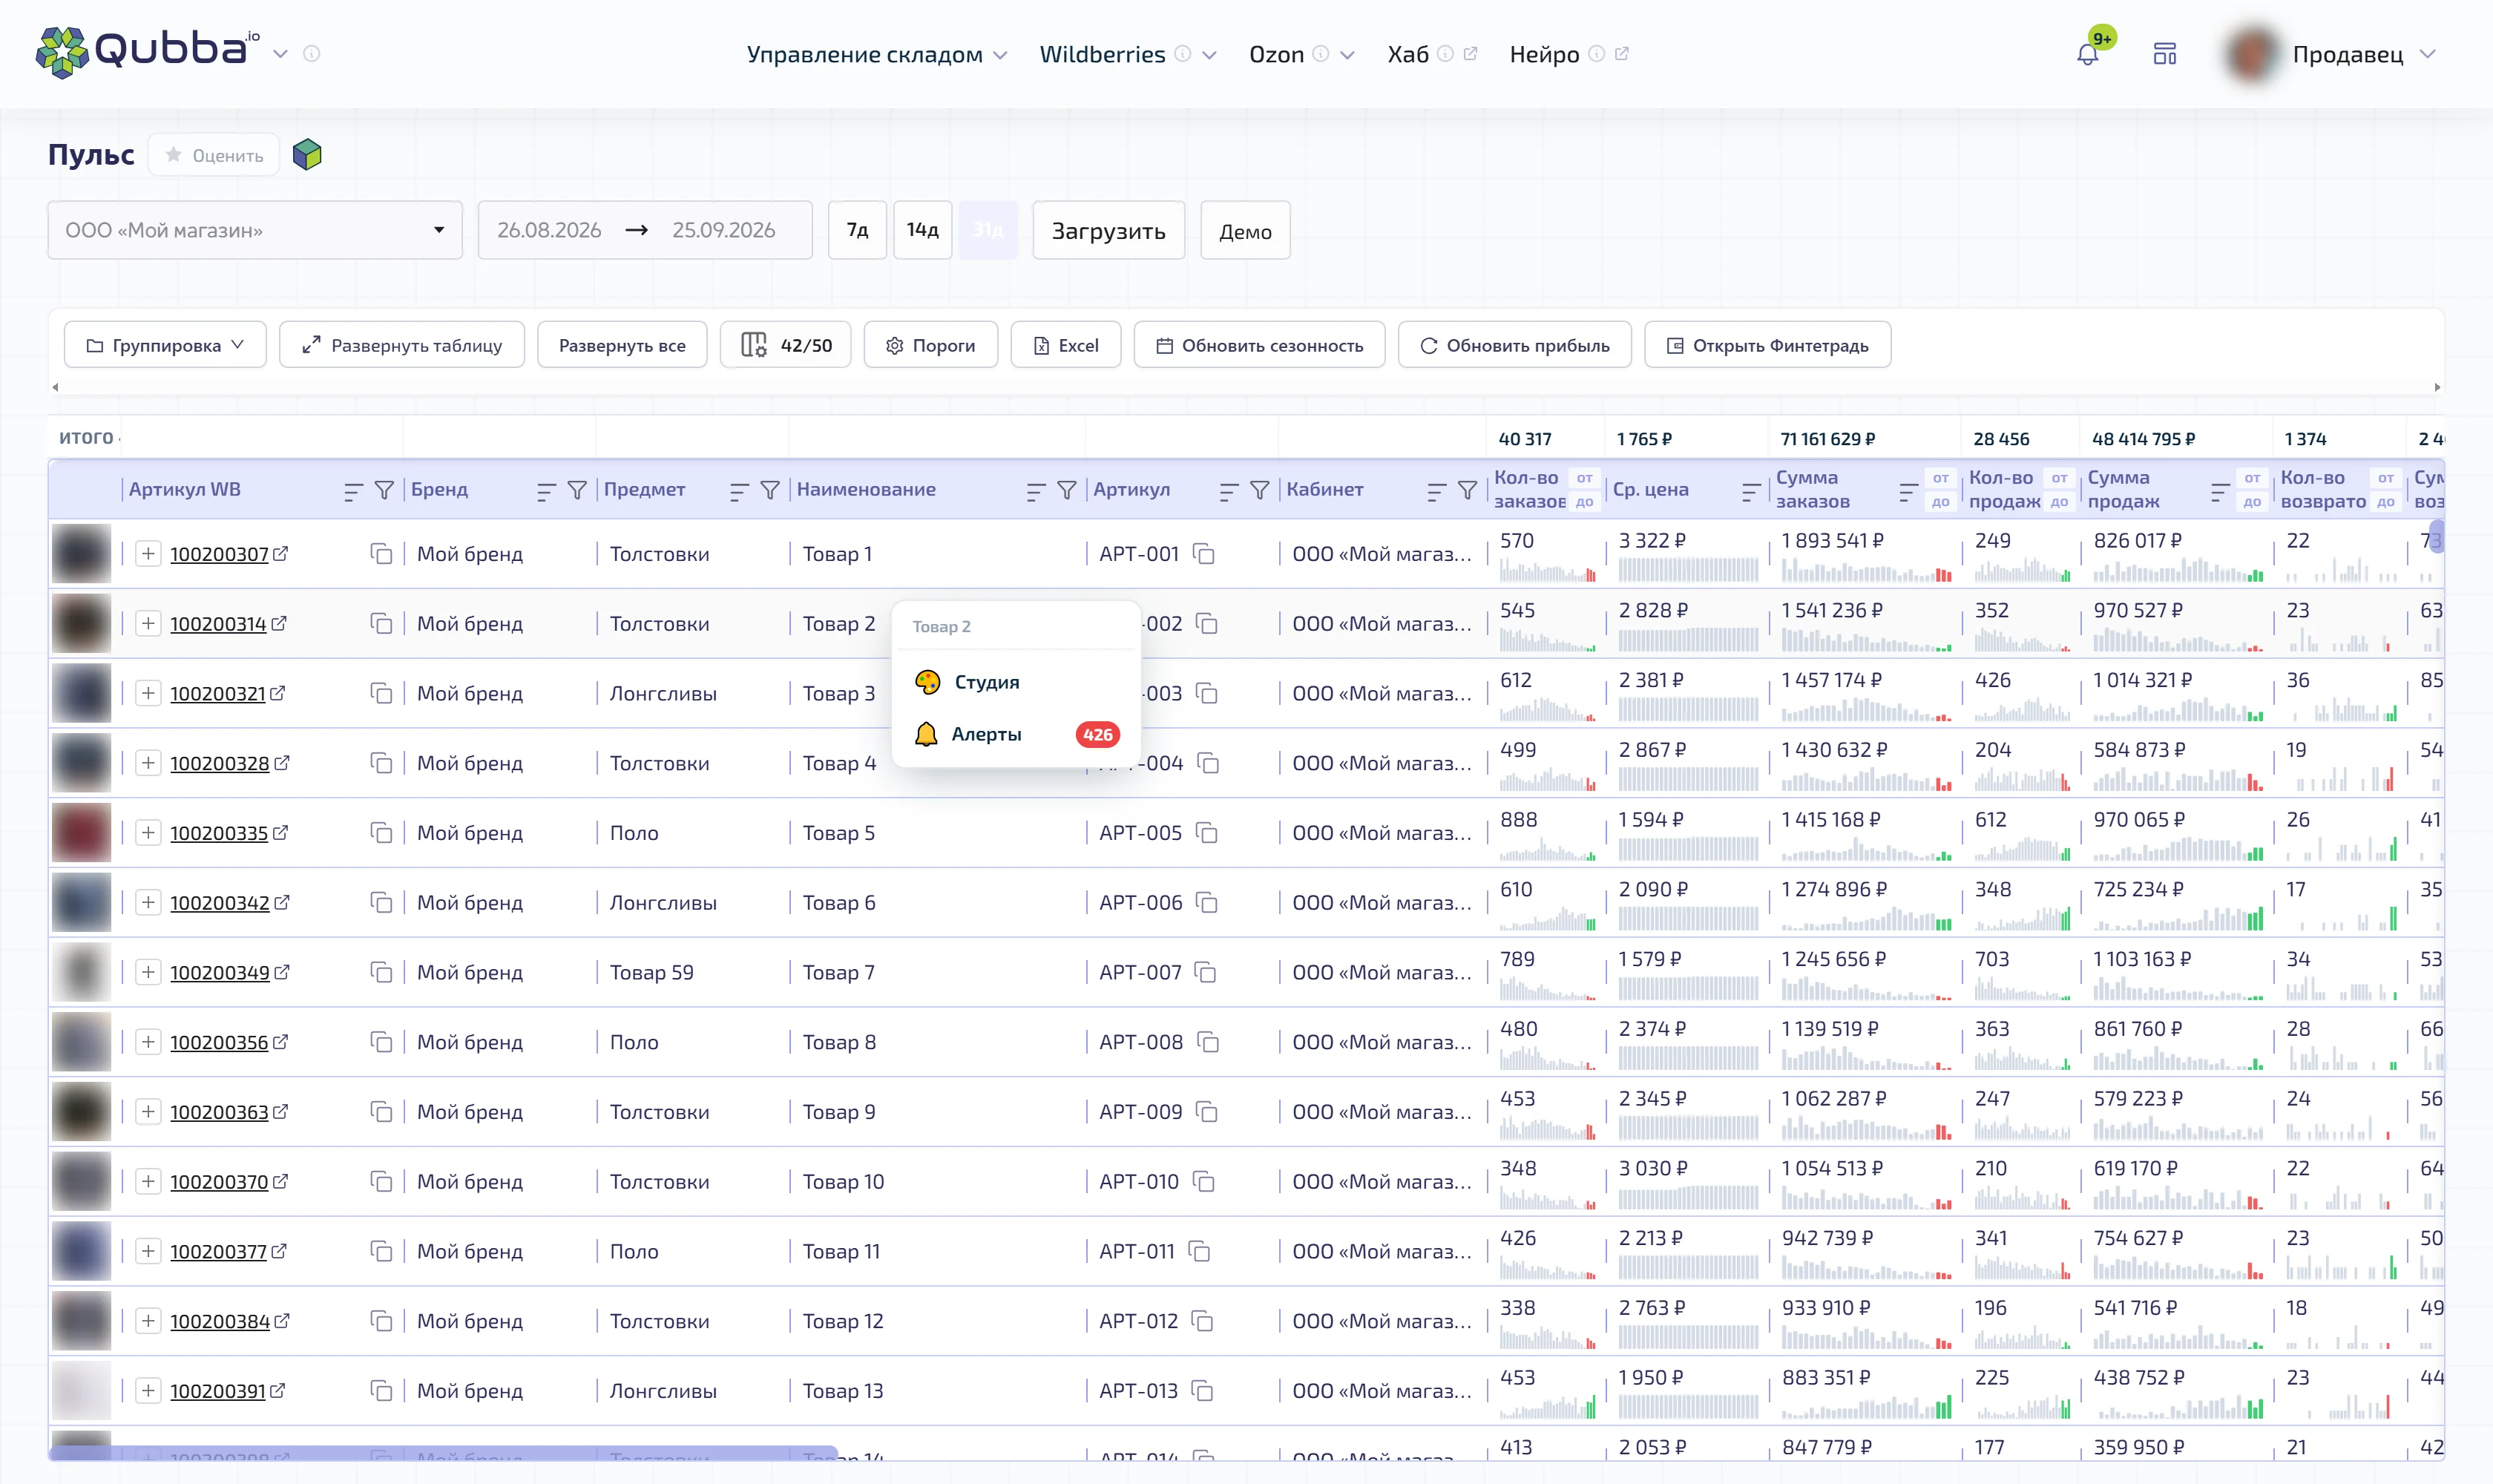
Task: Select Студия in the Товар 2 popup
Action: 1016,682
